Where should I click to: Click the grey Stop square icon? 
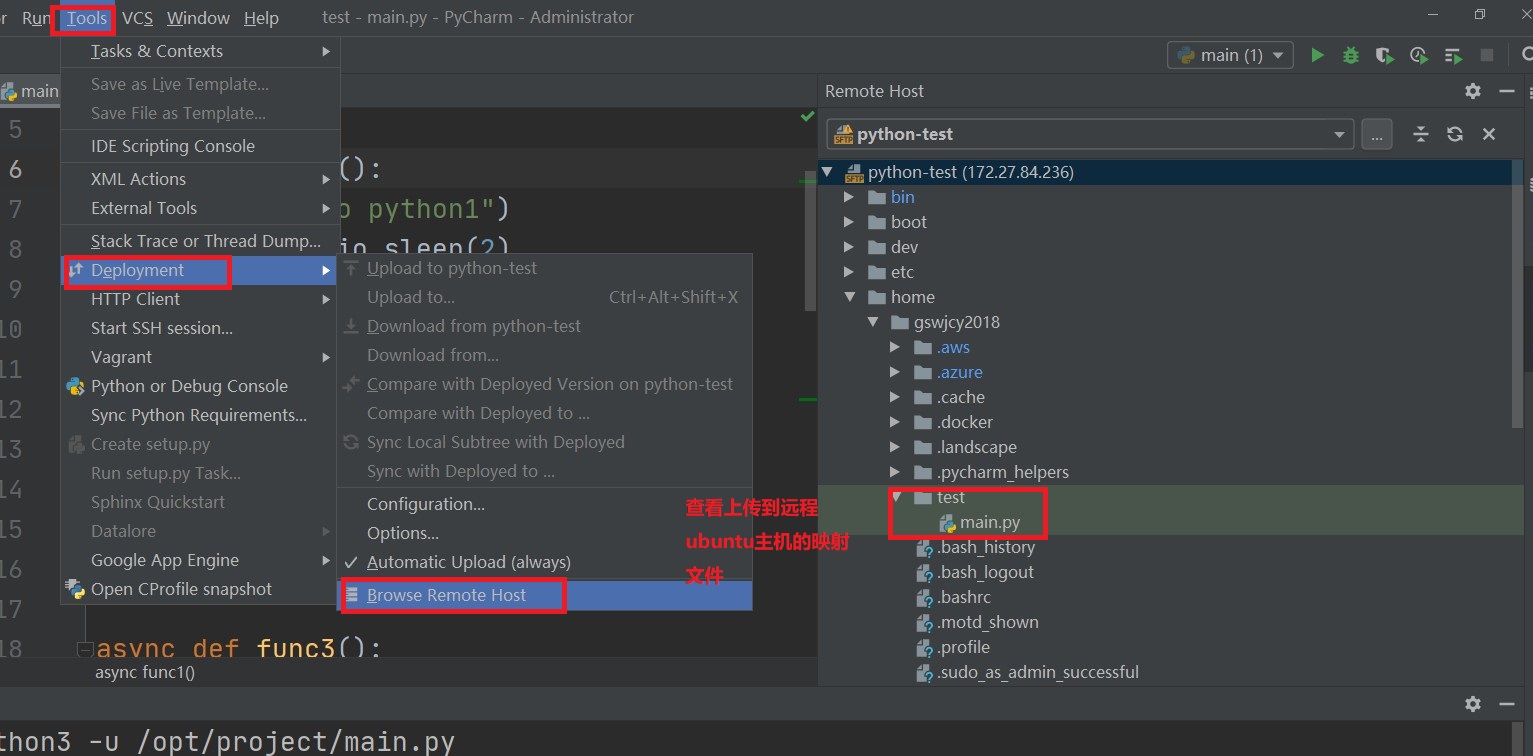(1487, 55)
